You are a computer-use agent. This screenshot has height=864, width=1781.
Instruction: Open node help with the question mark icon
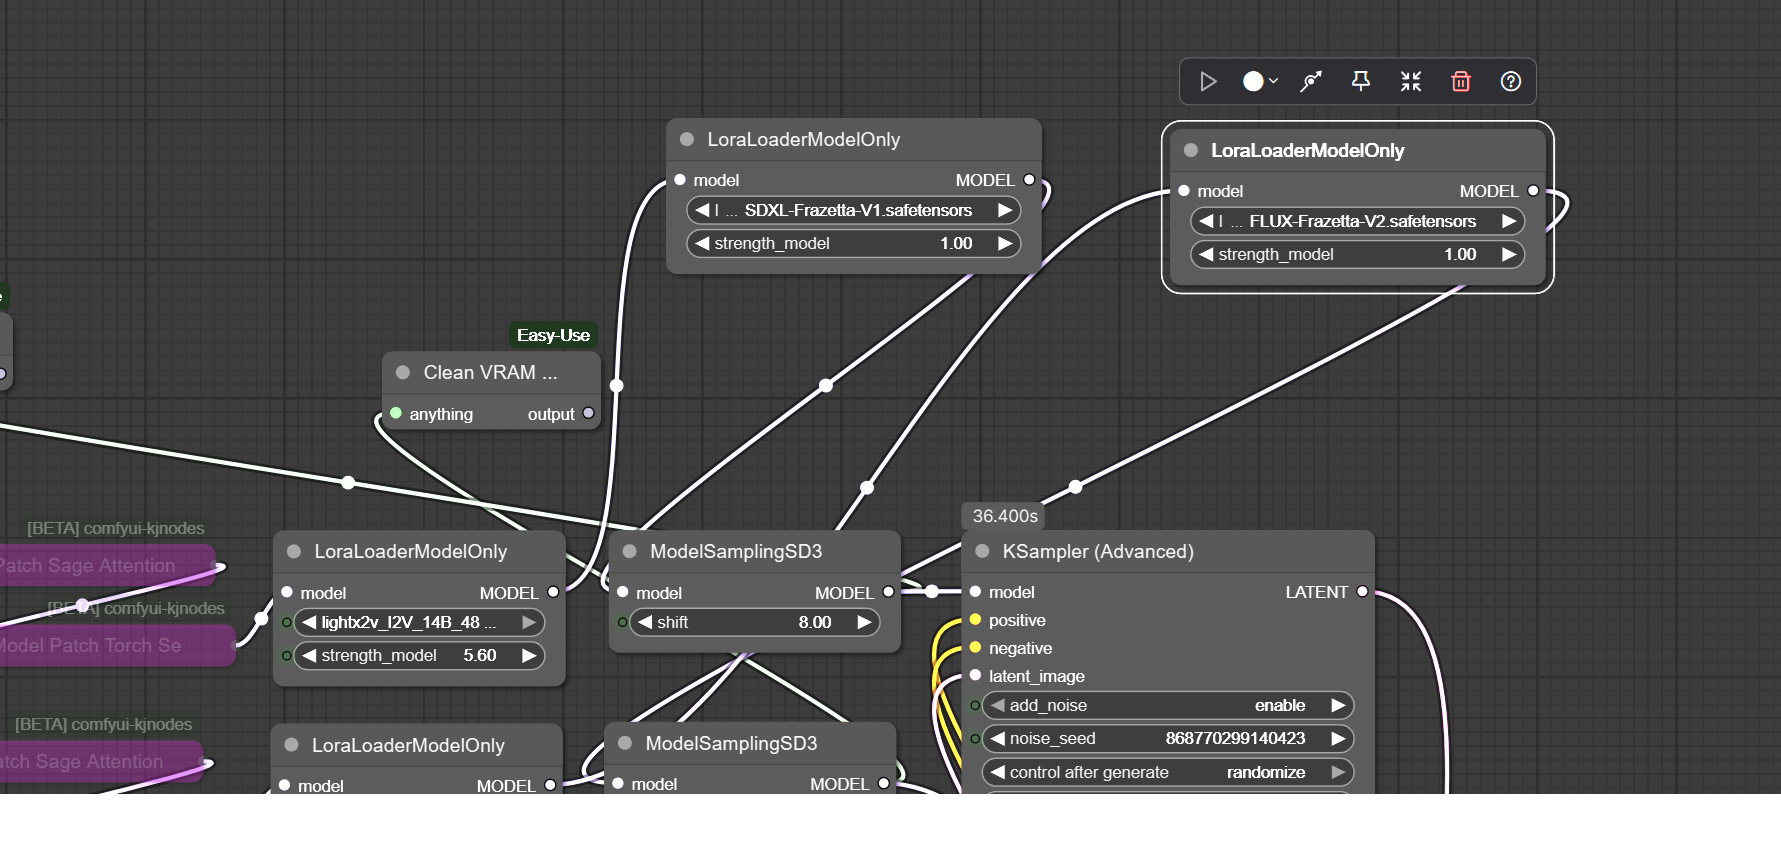1511,81
